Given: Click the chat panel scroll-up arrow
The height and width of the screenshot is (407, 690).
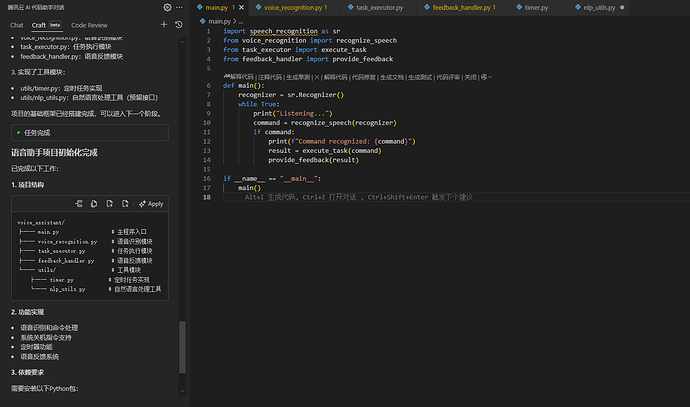Looking at the screenshot, I should 182,42.
